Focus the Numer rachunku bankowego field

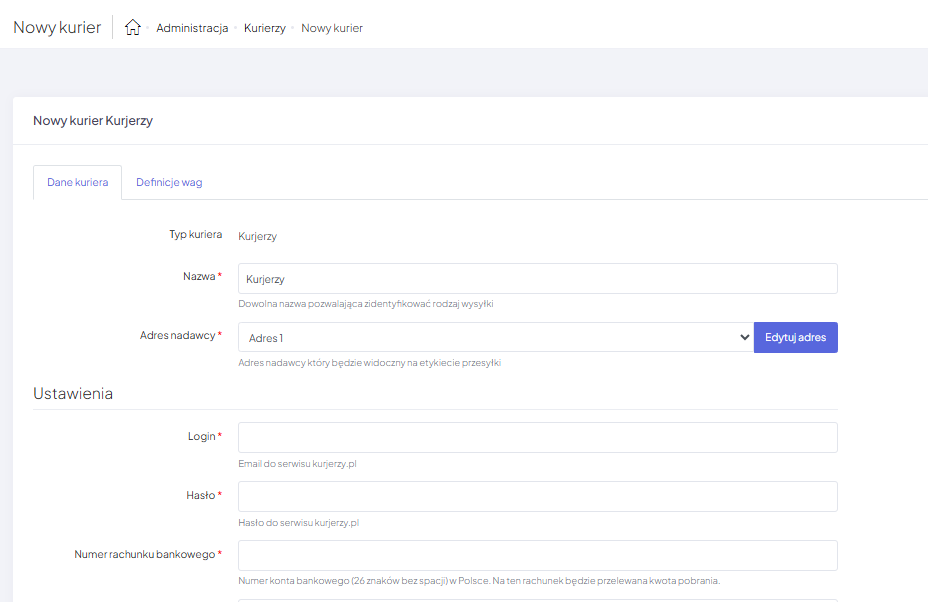537,555
